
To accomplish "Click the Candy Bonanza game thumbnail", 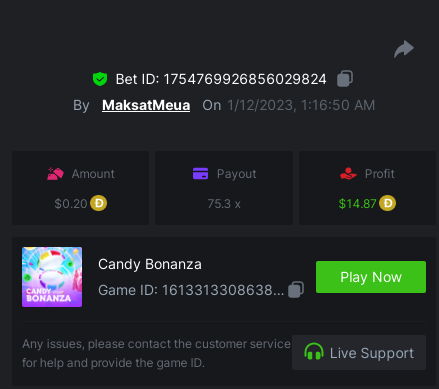I will click(52, 277).
